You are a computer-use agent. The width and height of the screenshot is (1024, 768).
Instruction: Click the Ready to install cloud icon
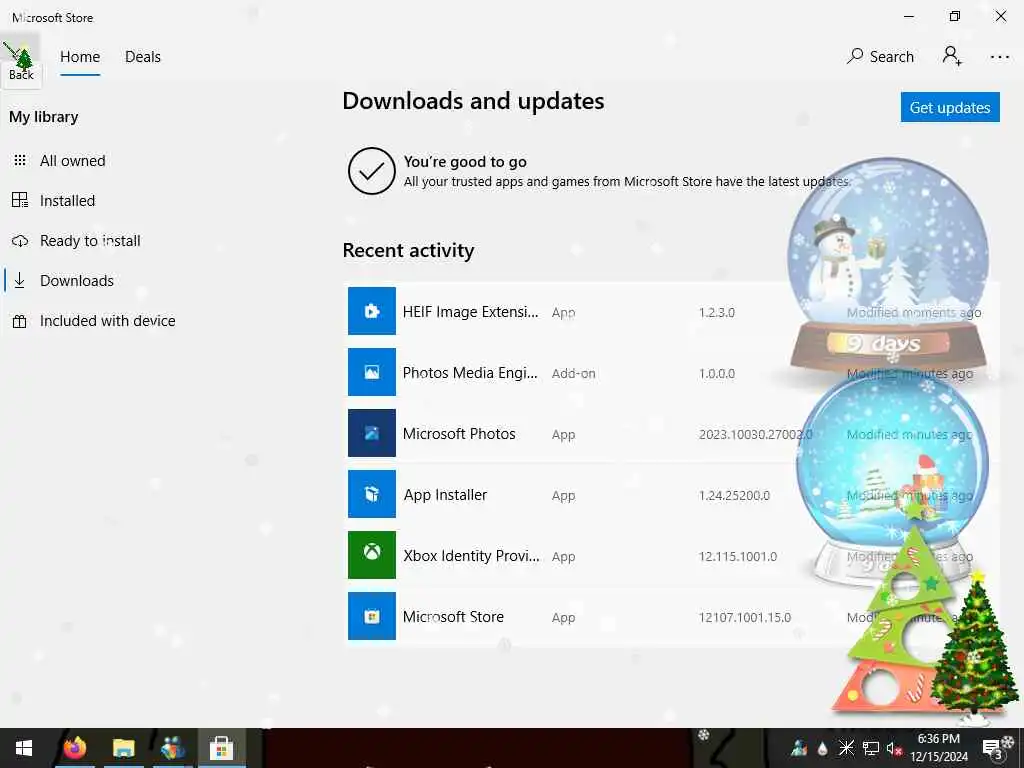point(20,240)
